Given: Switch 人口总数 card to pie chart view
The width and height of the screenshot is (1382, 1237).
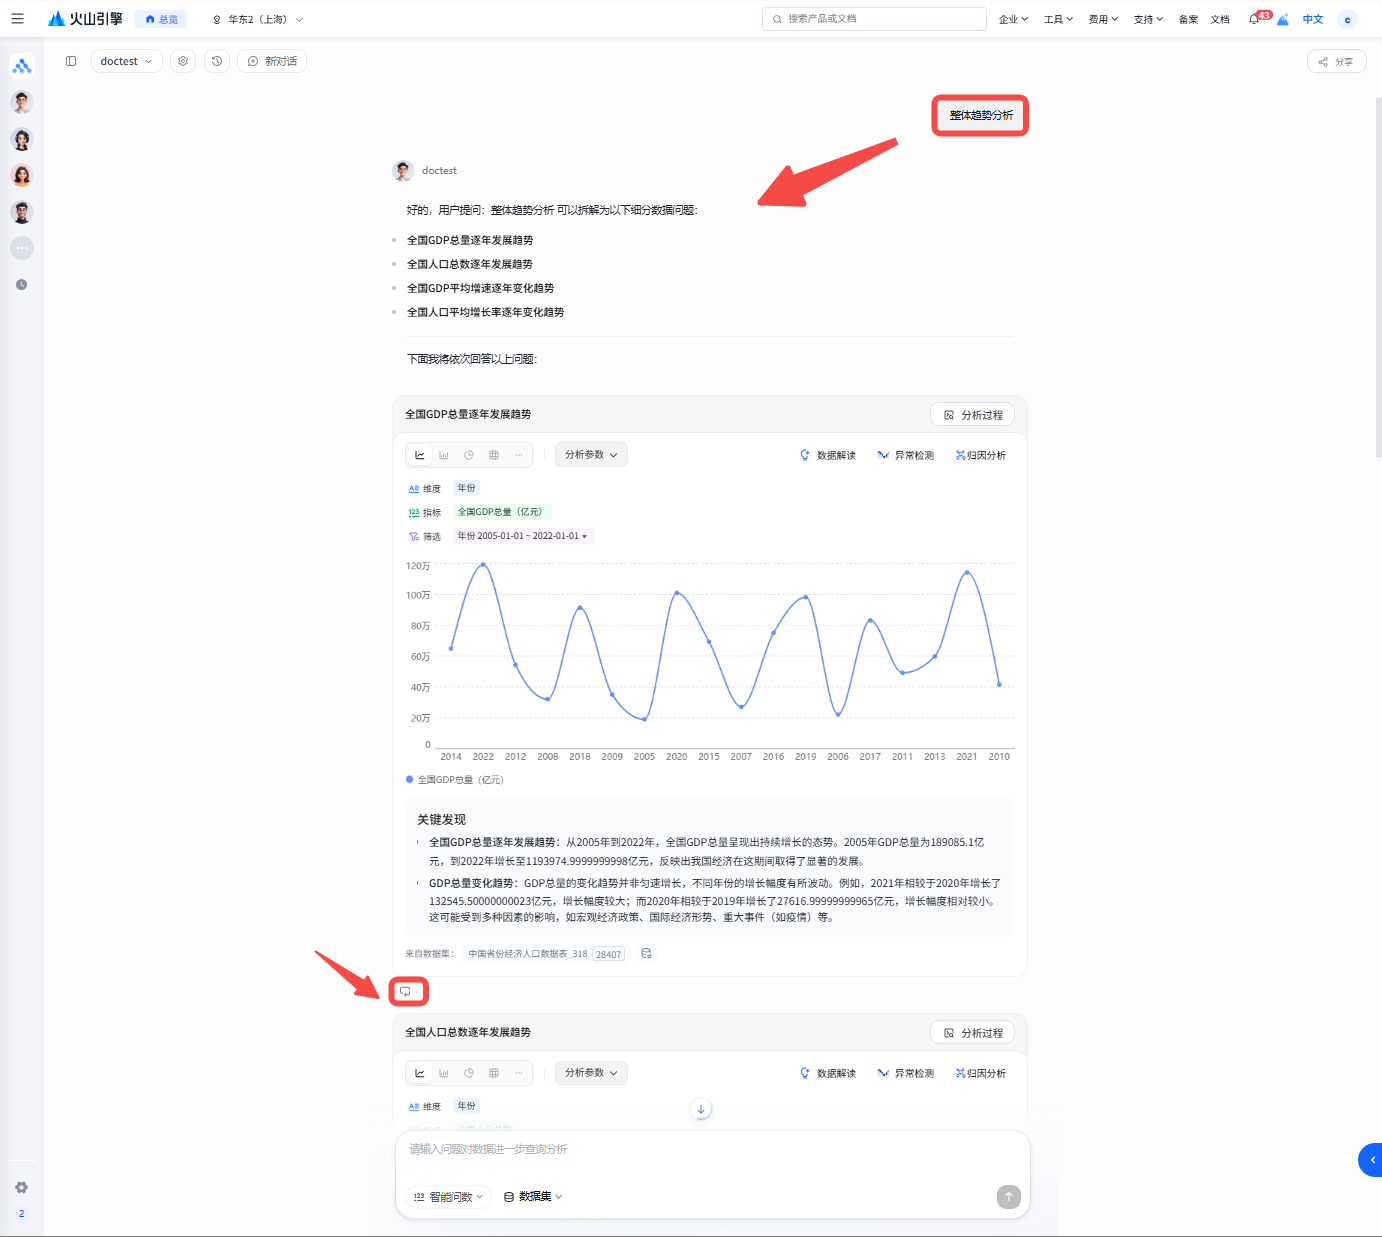Looking at the screenshot, I should pos(469,1073).
